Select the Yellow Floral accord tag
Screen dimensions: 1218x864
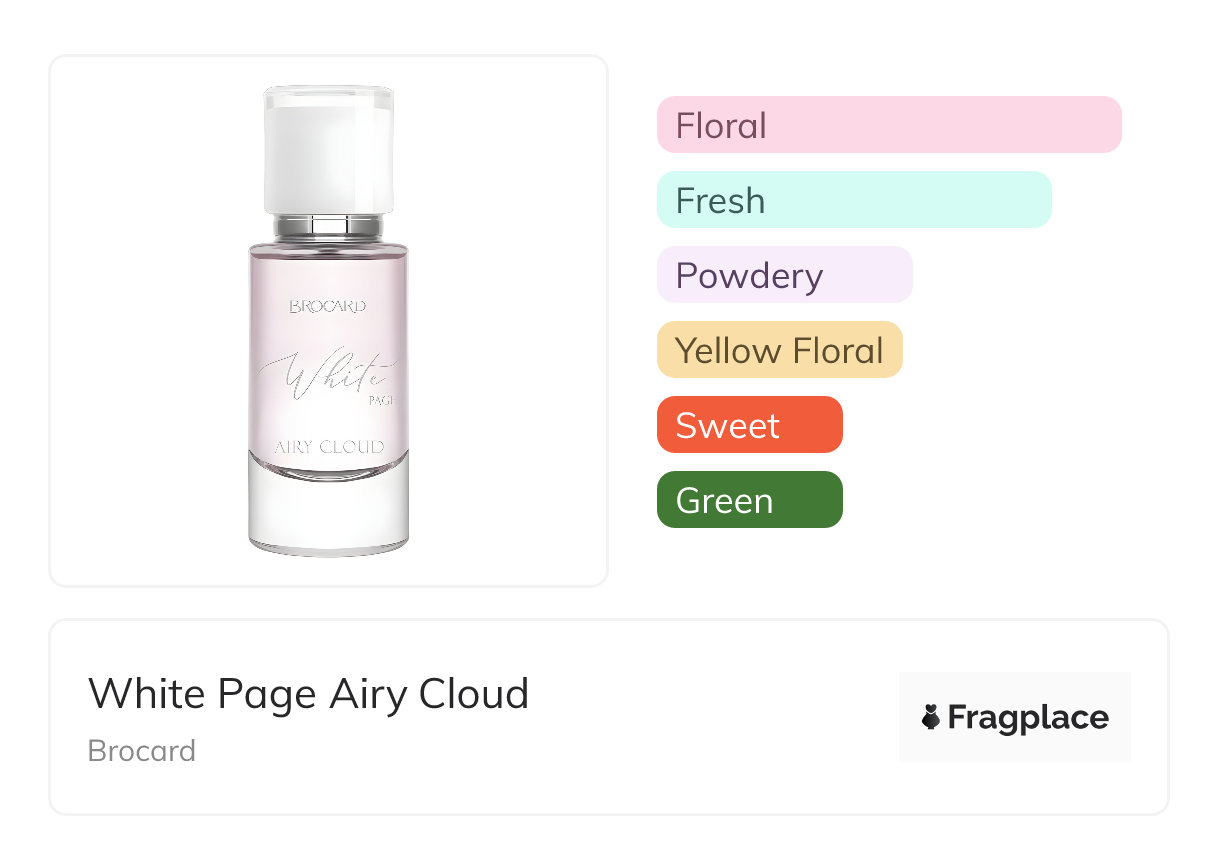click(x=779, y=350)
